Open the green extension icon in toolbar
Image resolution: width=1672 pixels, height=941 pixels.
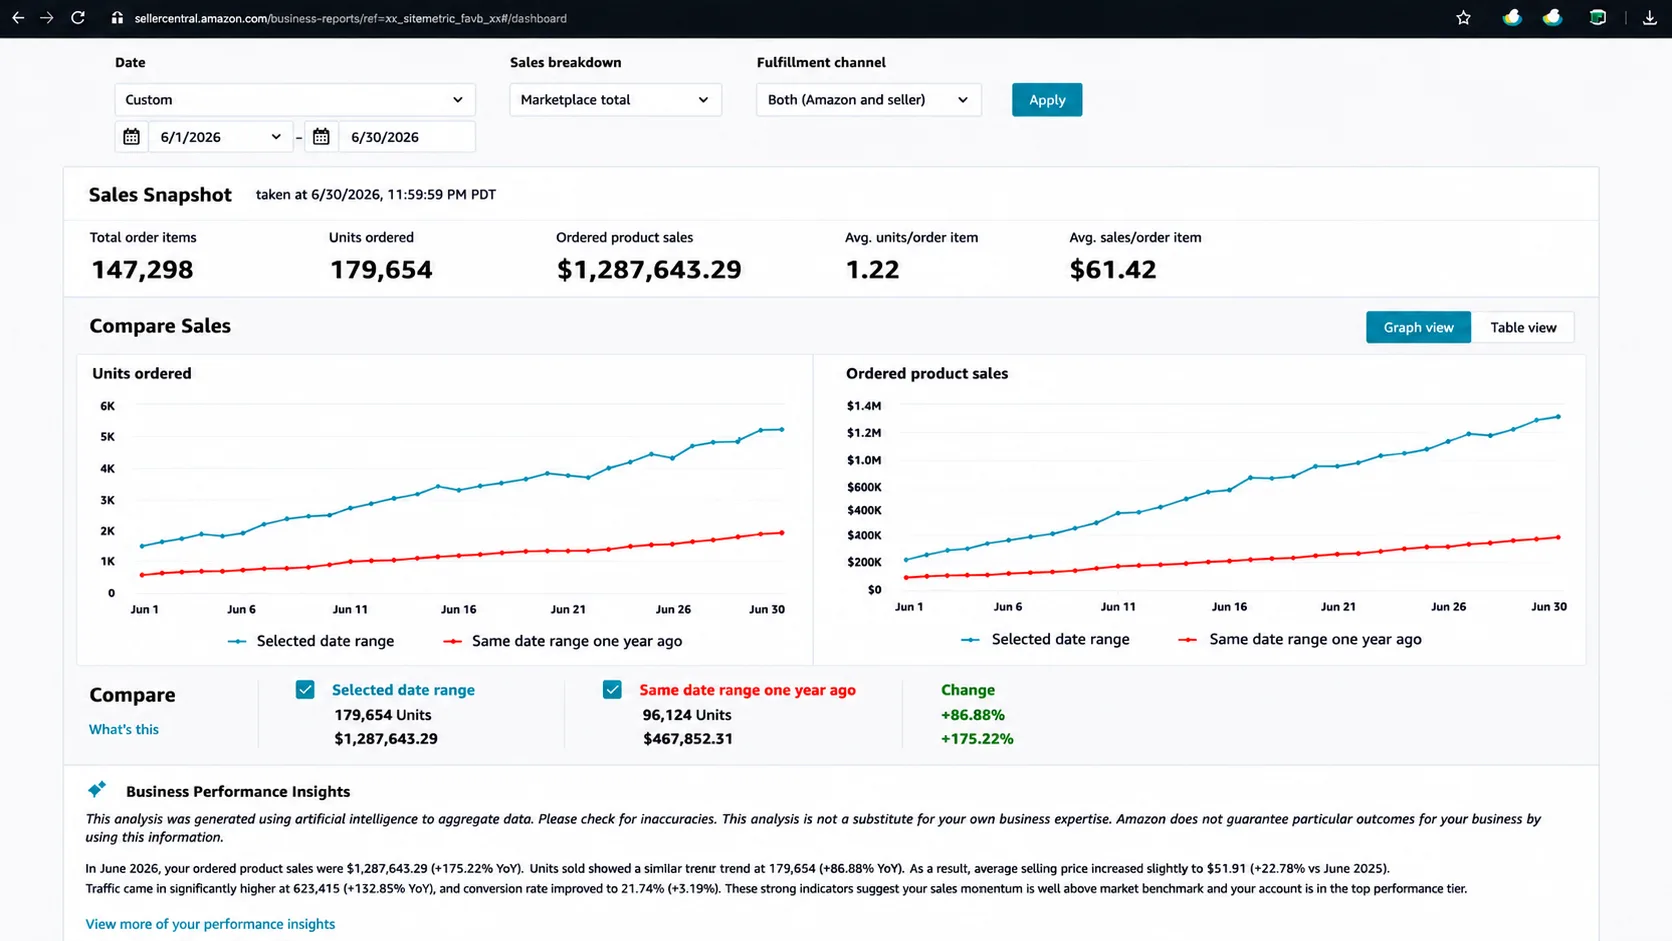(x=1598, y=18)
